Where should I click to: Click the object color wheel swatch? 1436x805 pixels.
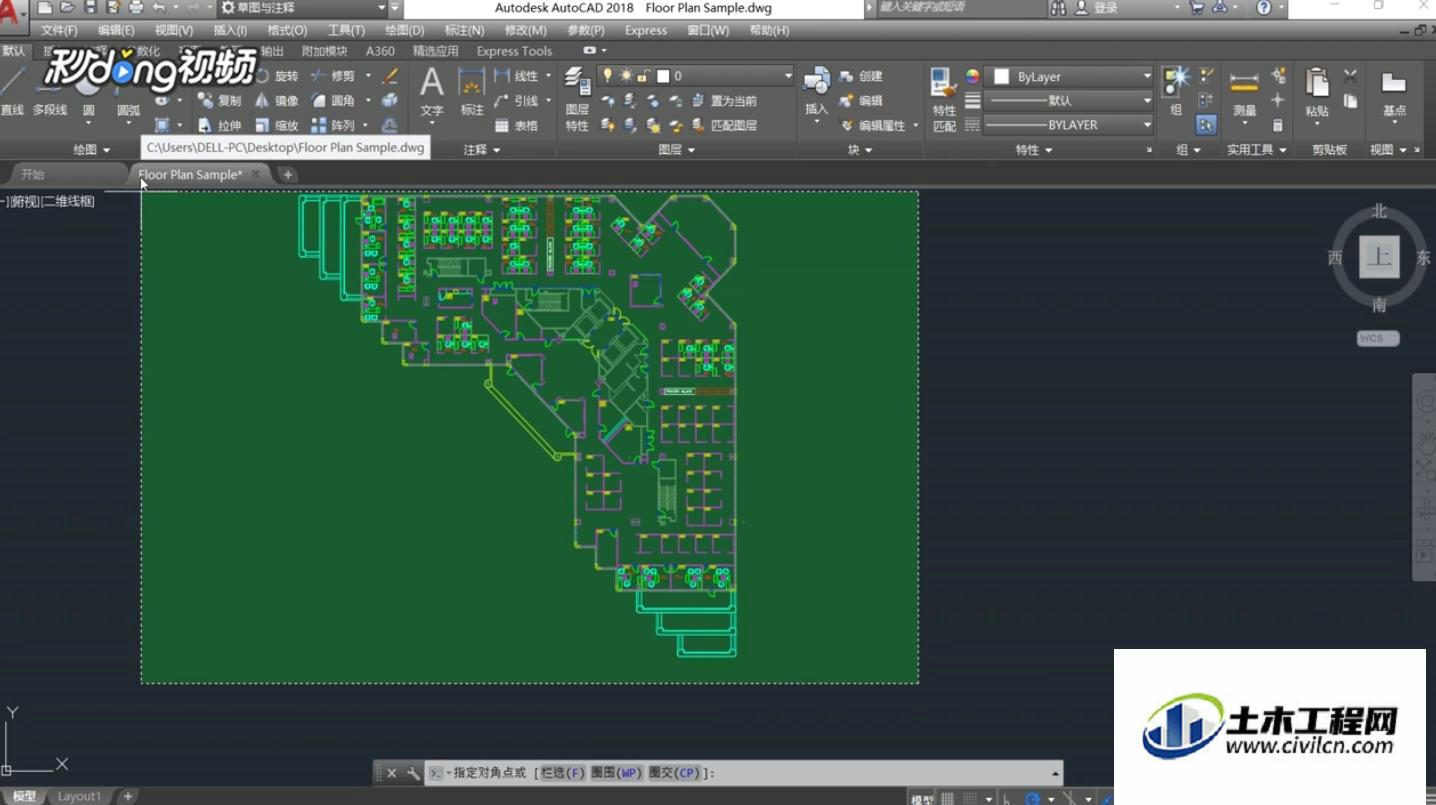point(972,76)
